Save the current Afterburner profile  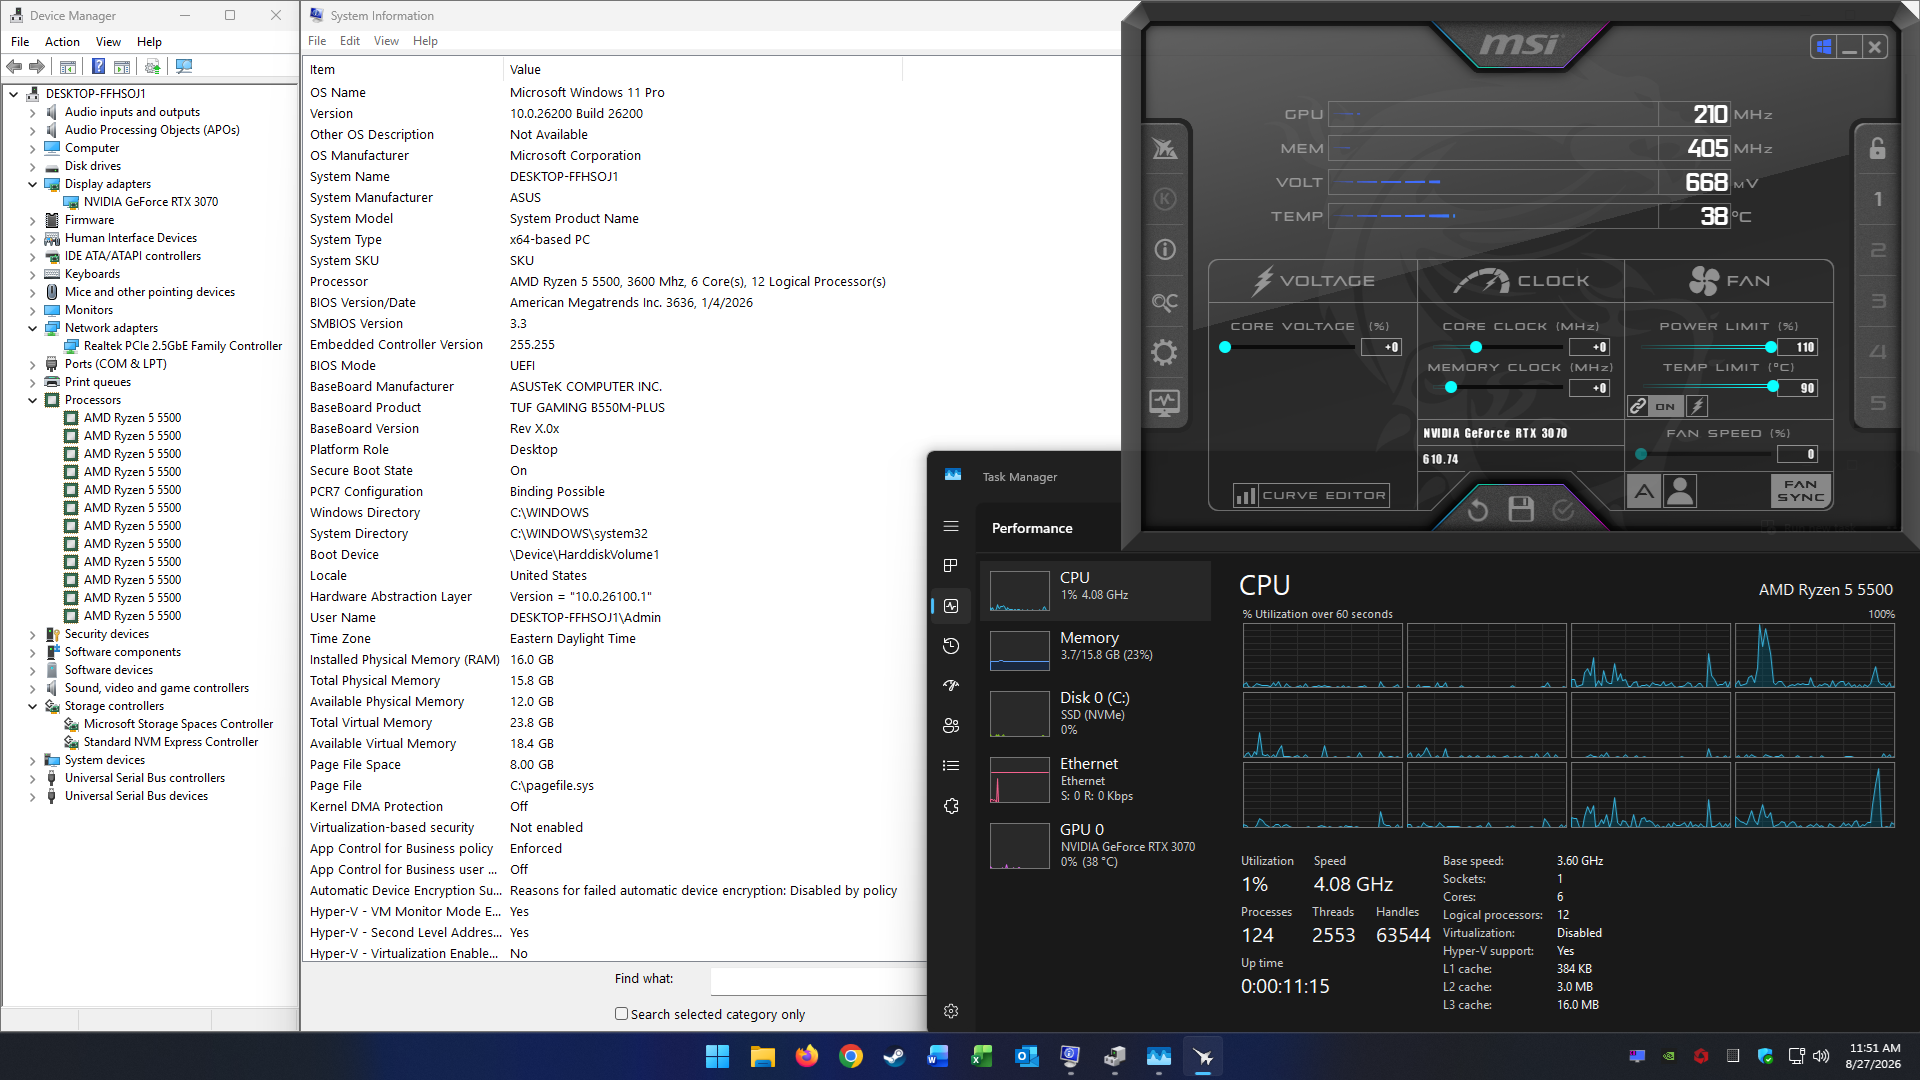point(1521,509)
